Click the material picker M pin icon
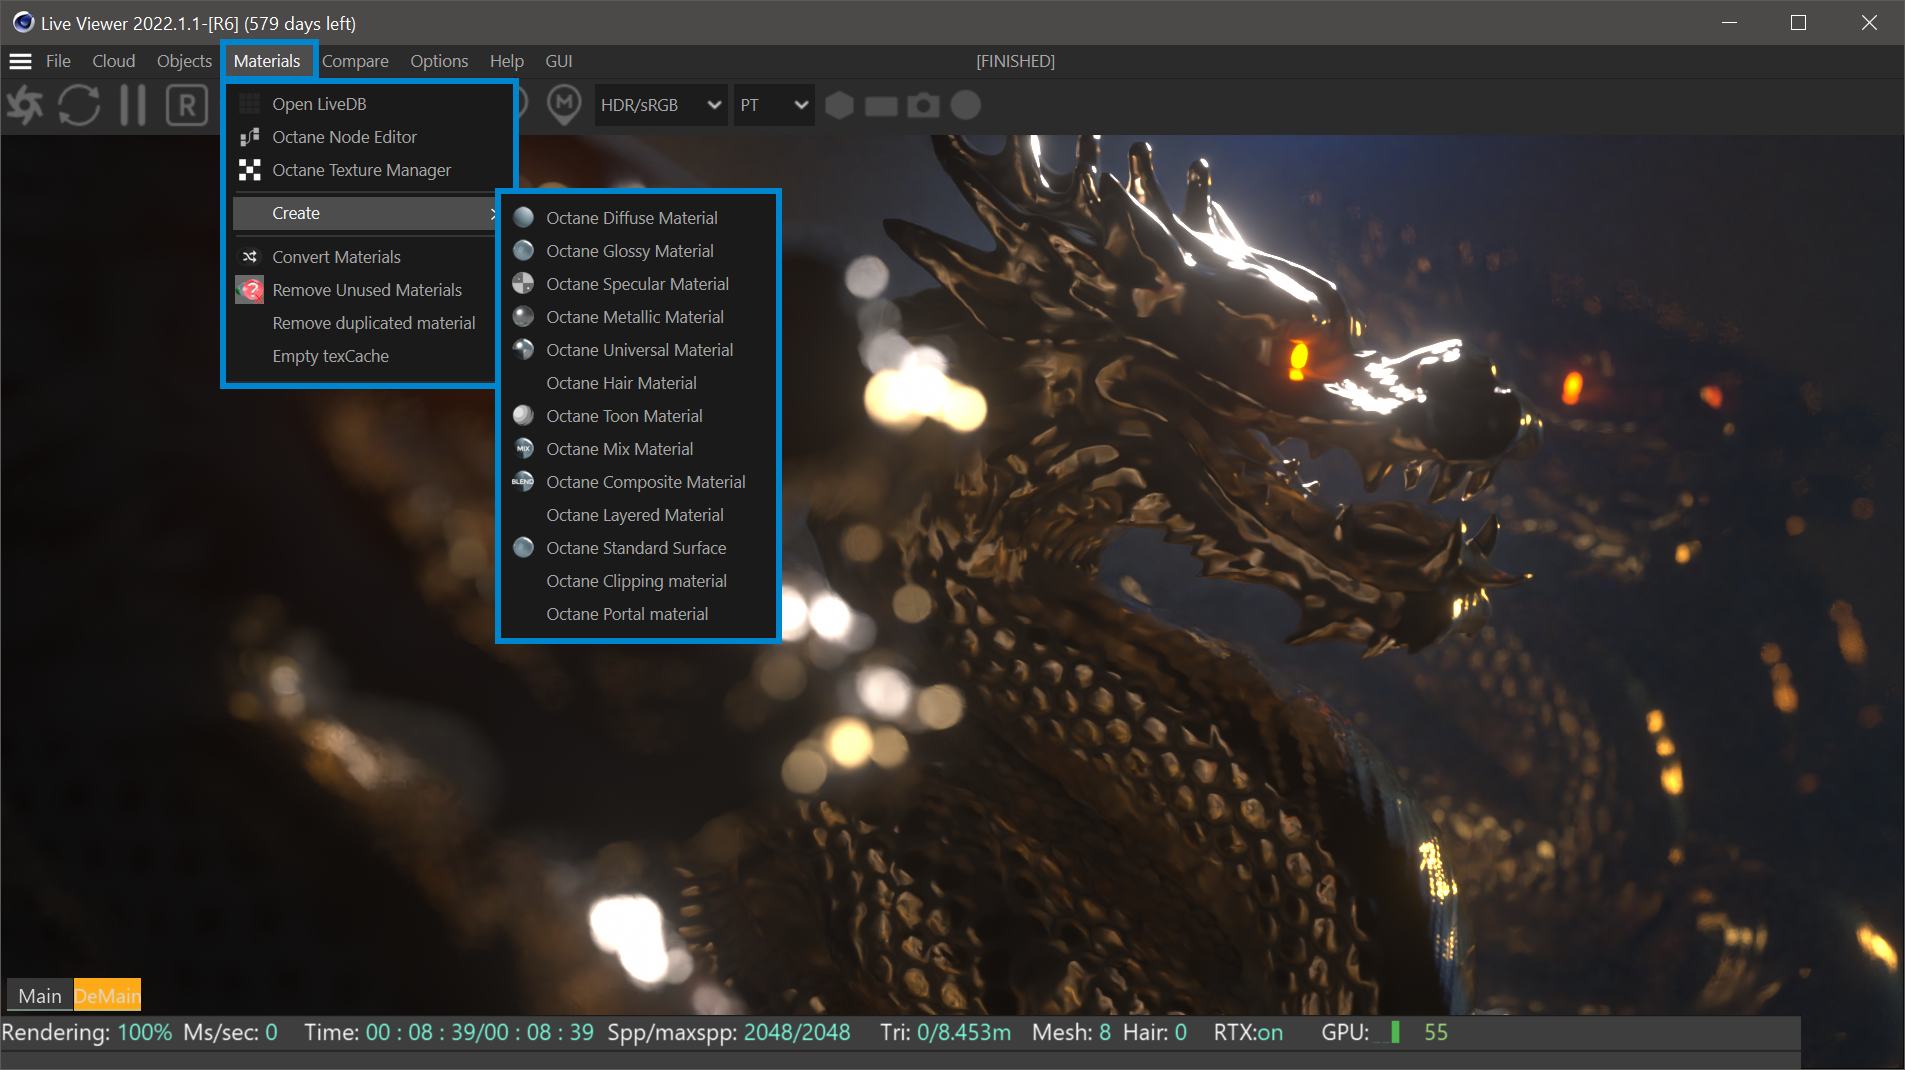The image size is (1905, 1070). click(565, 105)
